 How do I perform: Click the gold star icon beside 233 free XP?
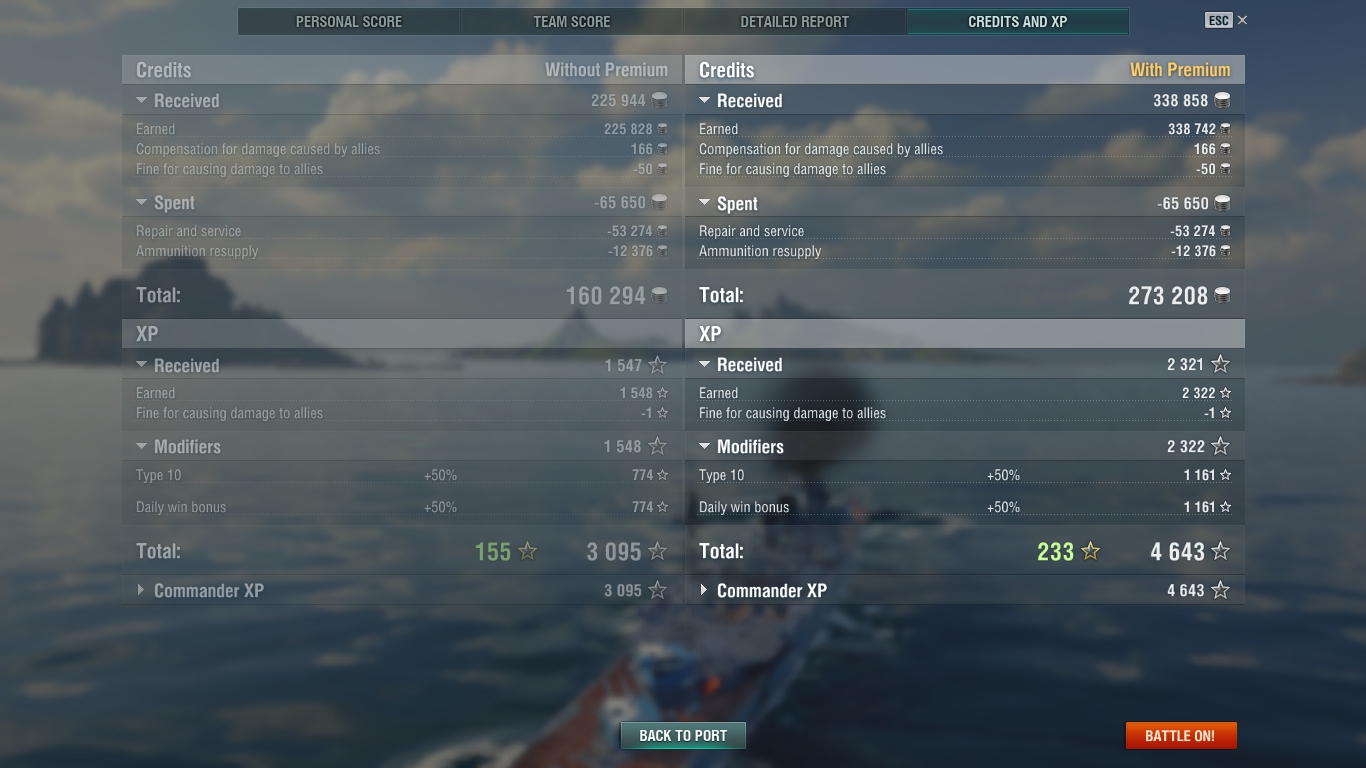click(x=1091, y=551)
